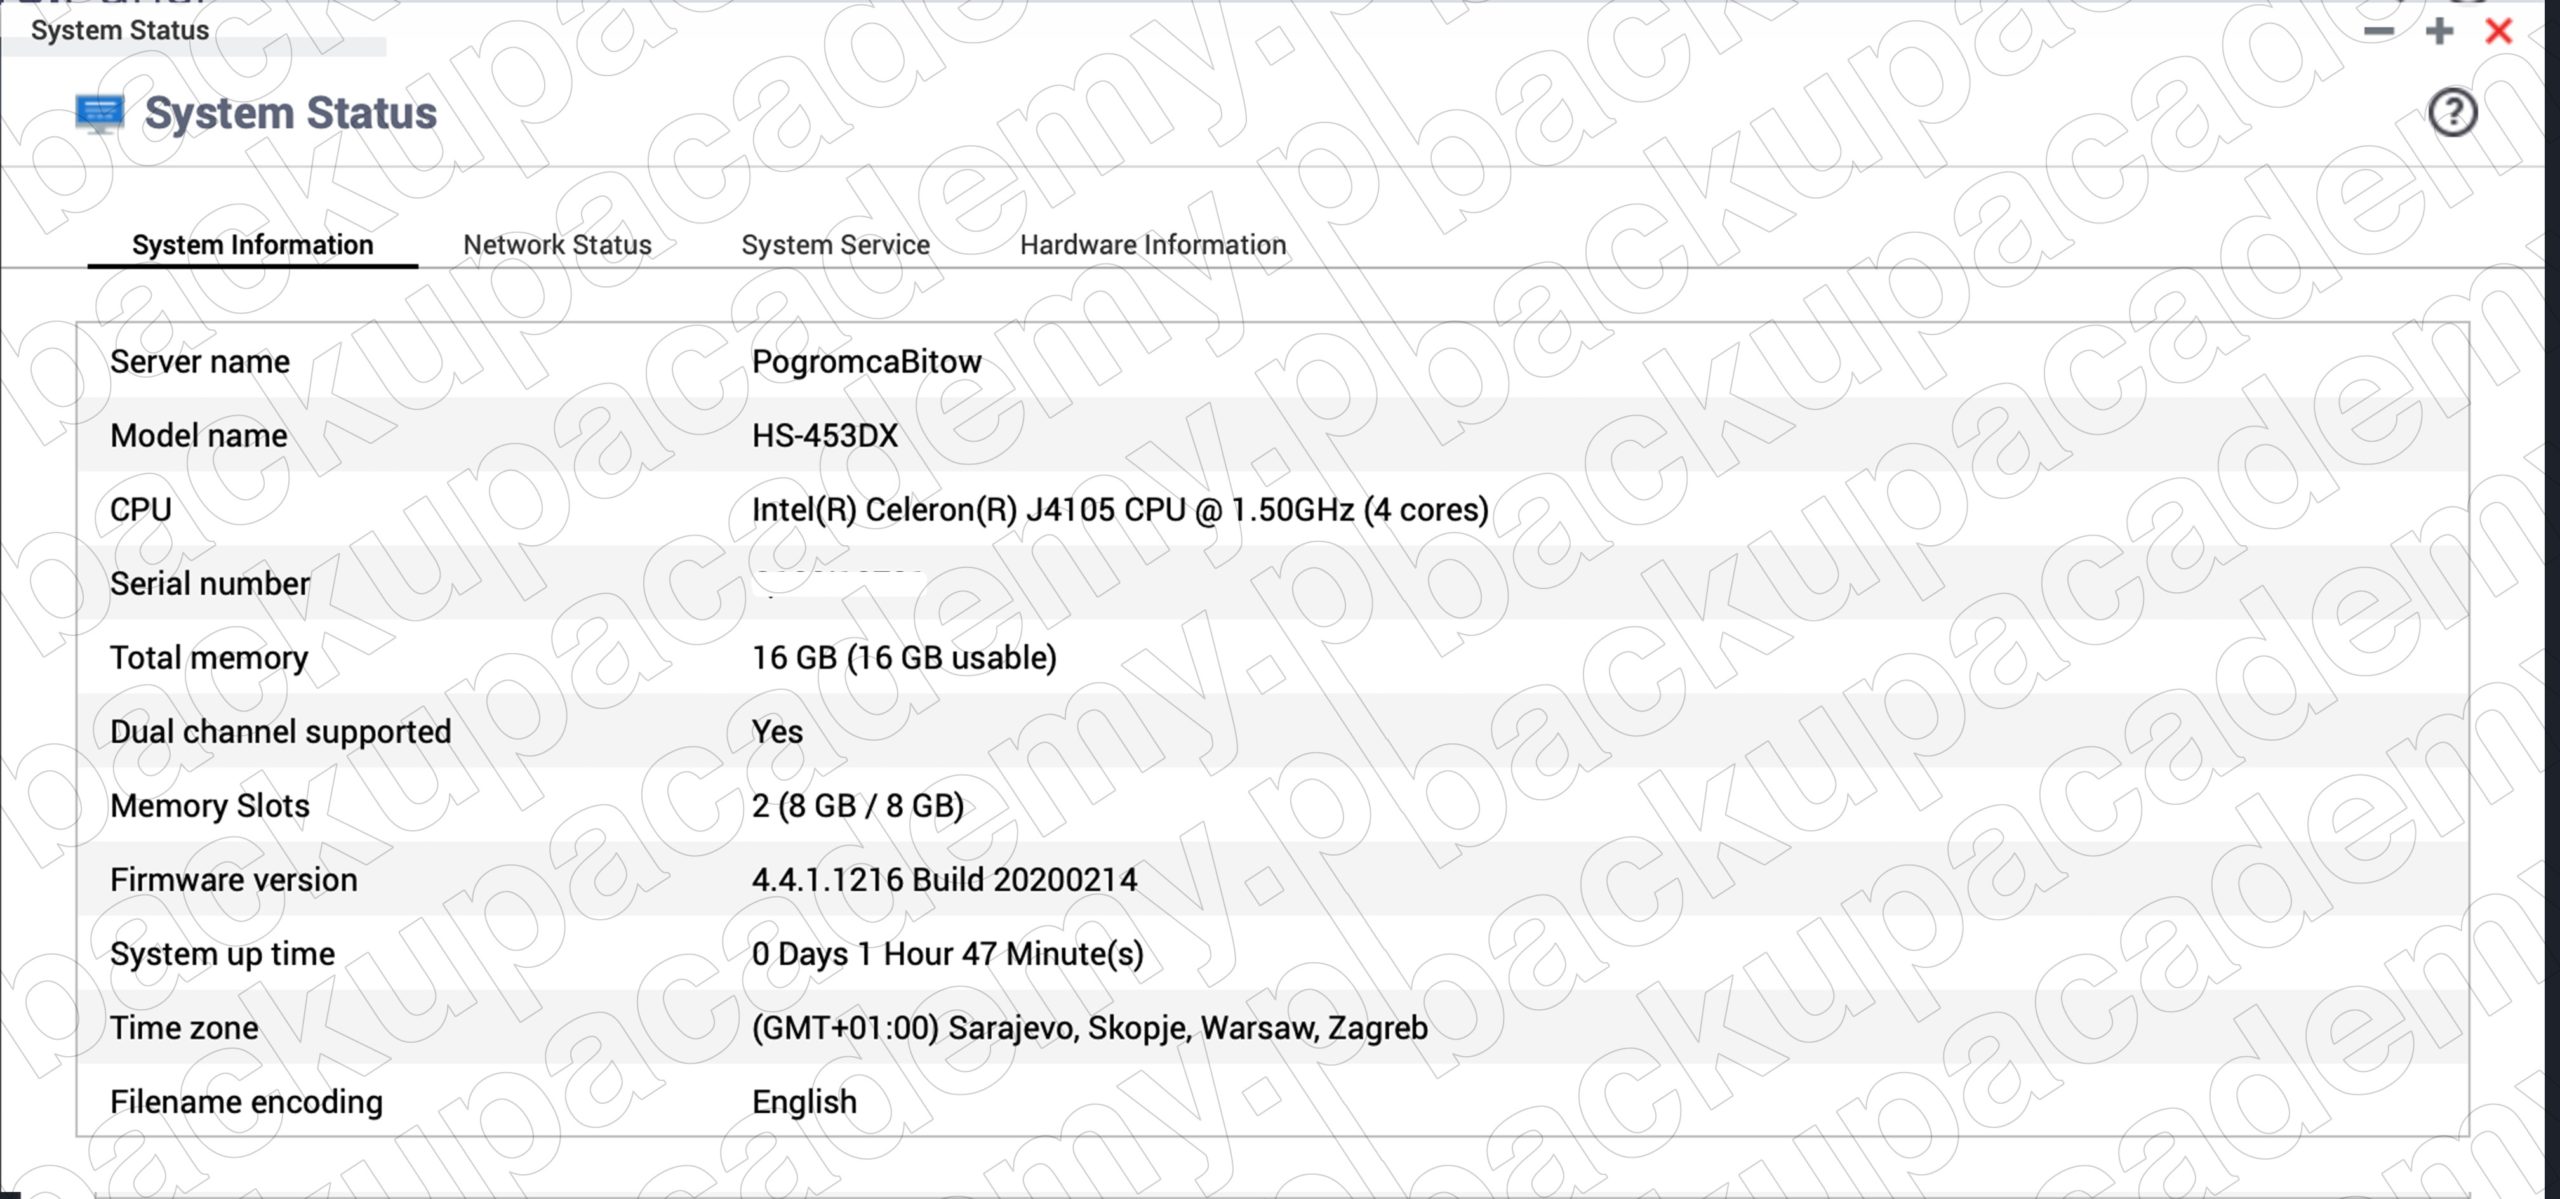Screen dimensions: 2560x1199
Task: Select the GMT+01:00 time zone value
Action: click(1090, 1027)
